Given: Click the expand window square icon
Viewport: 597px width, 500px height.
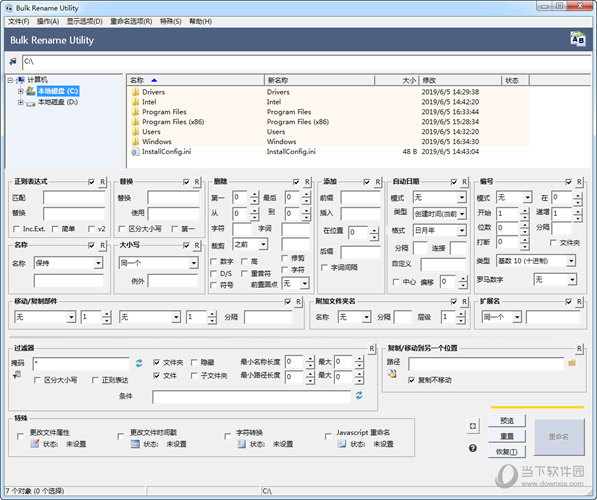Looking at the screenshot, I should [472, 426].
